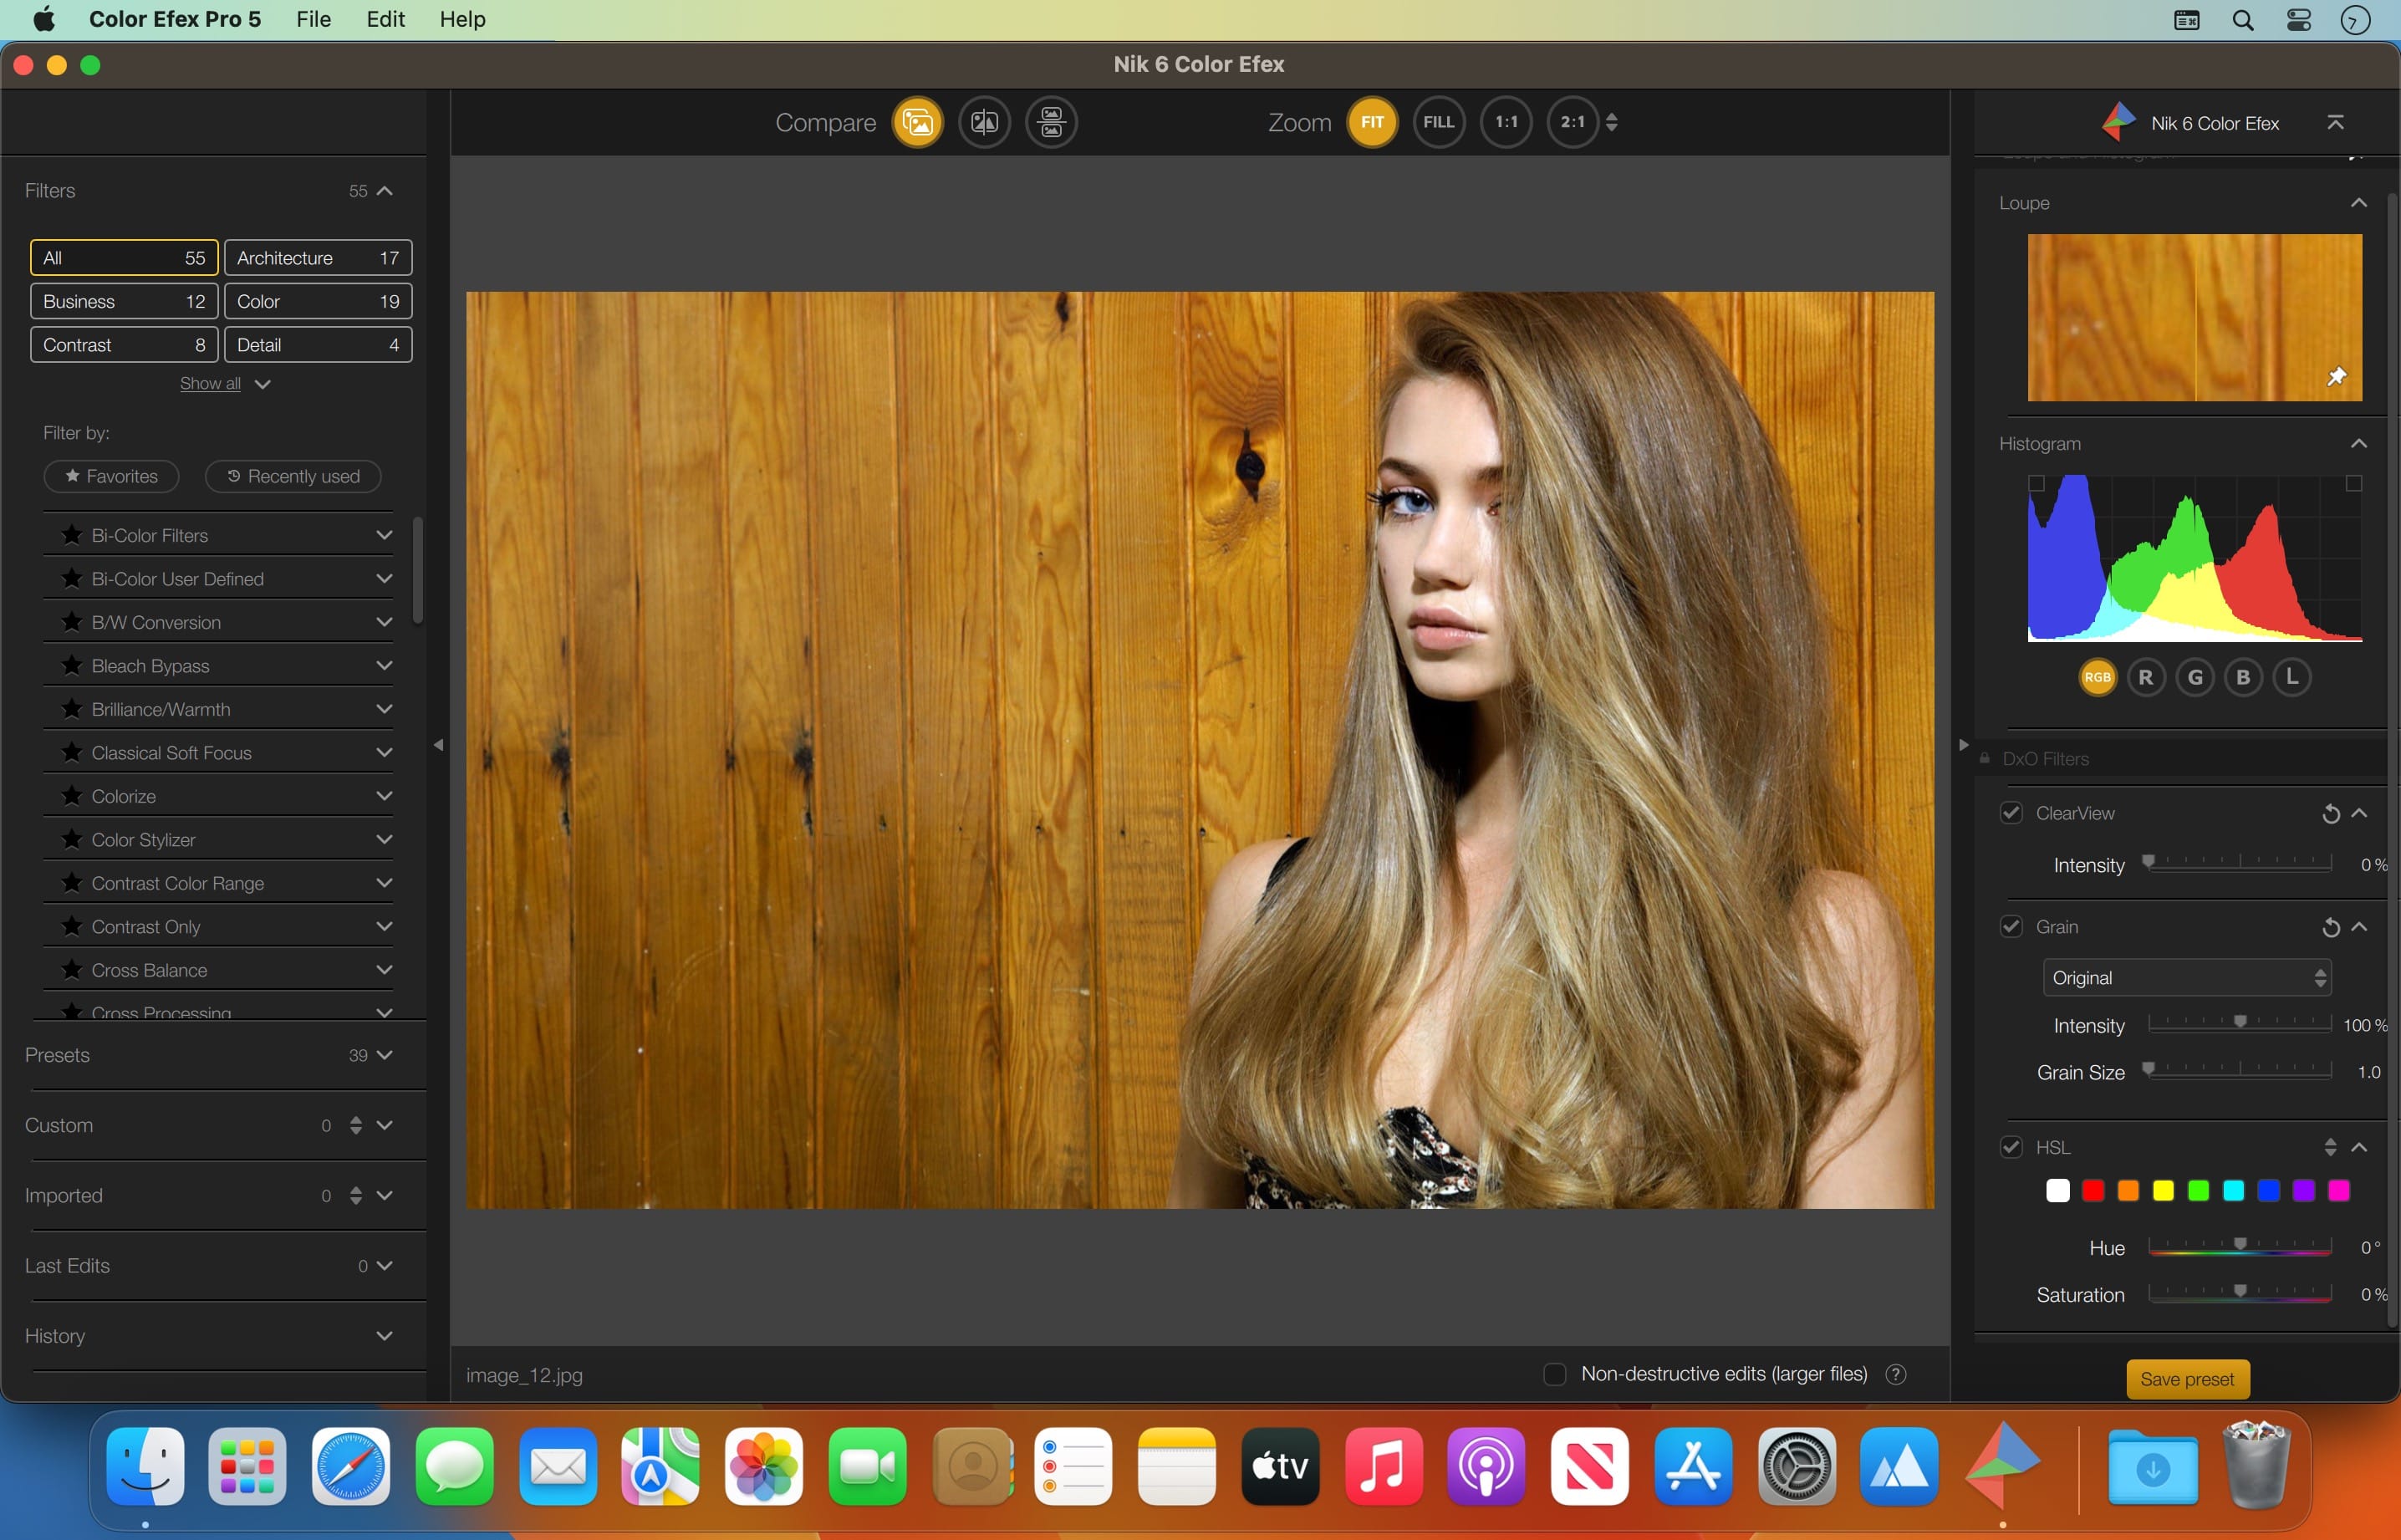Open System Settings from the Dock
2401x1540 pixels.
(1796, 1466)
